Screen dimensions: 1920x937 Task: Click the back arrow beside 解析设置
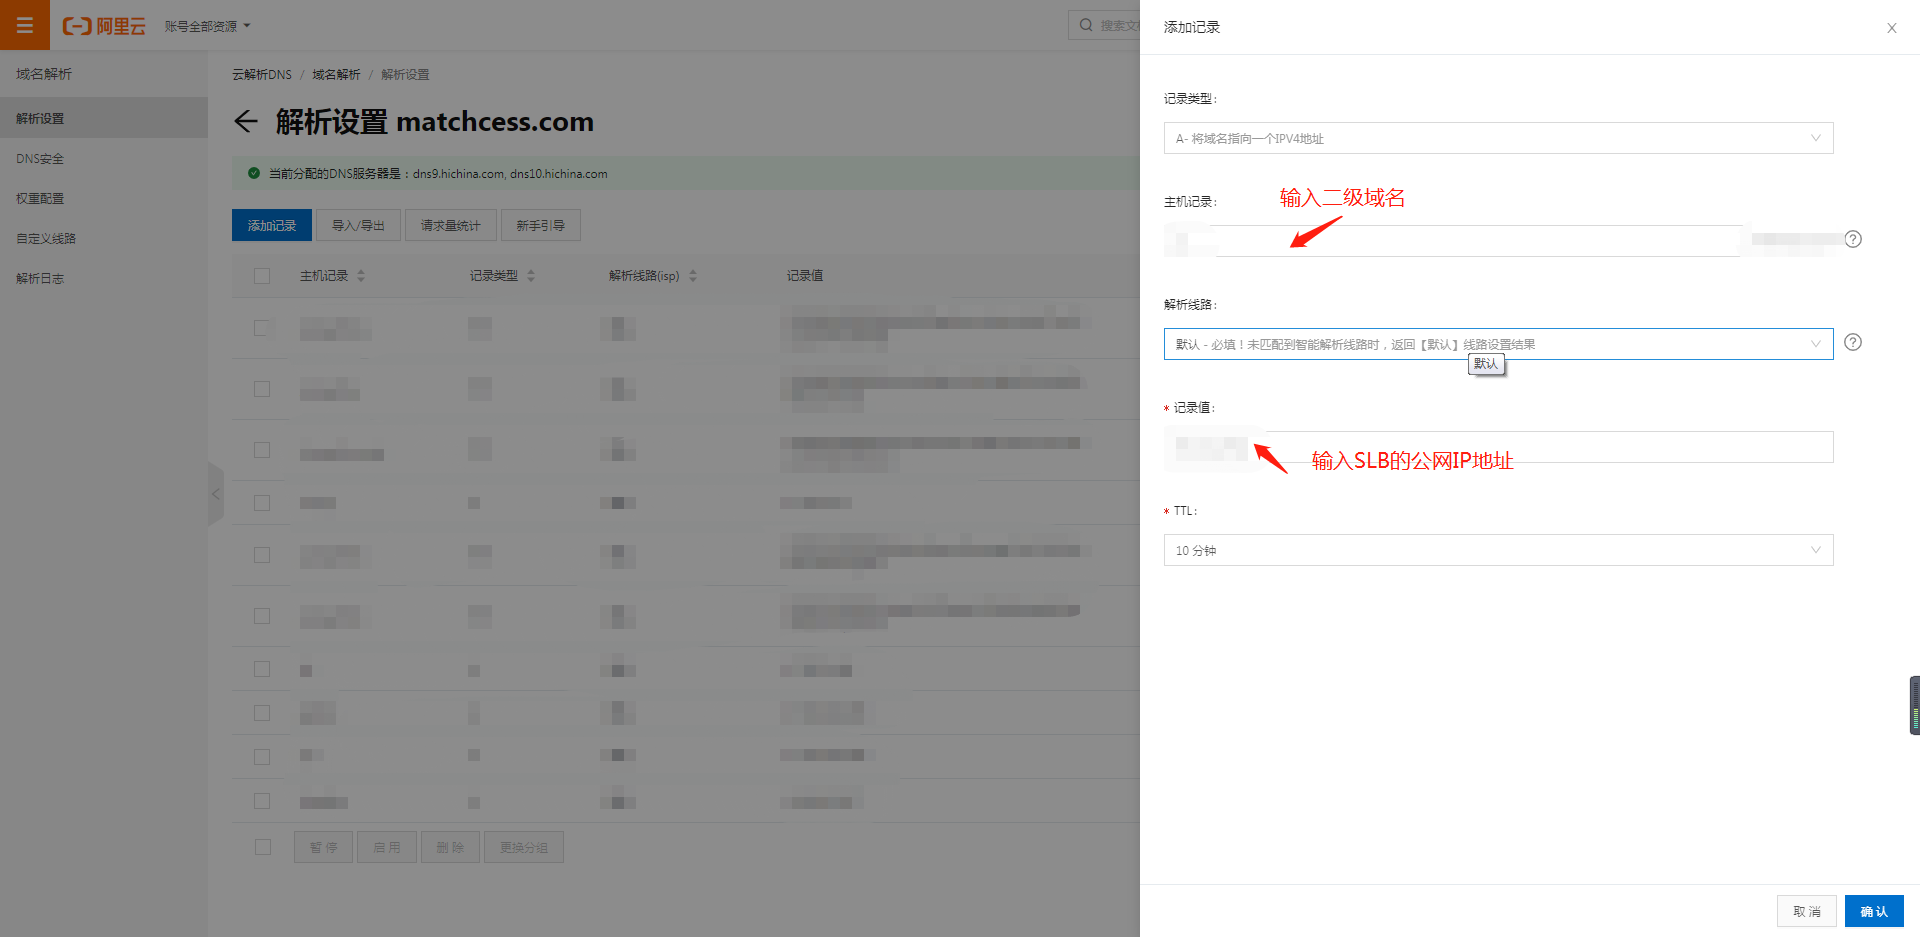pyautogui.click(x=246, y=122)
